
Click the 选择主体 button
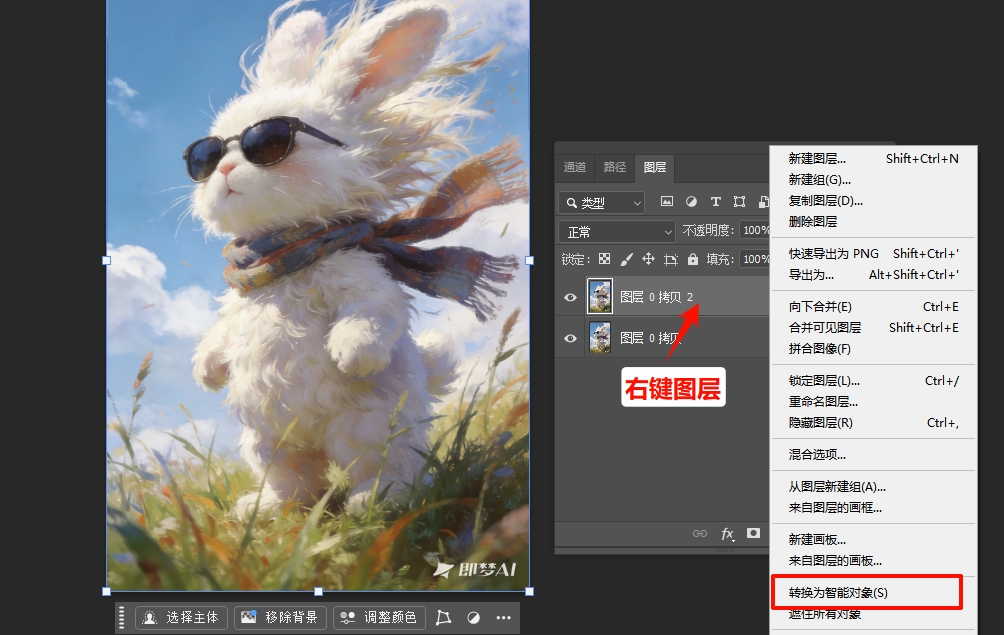[180, 617]
